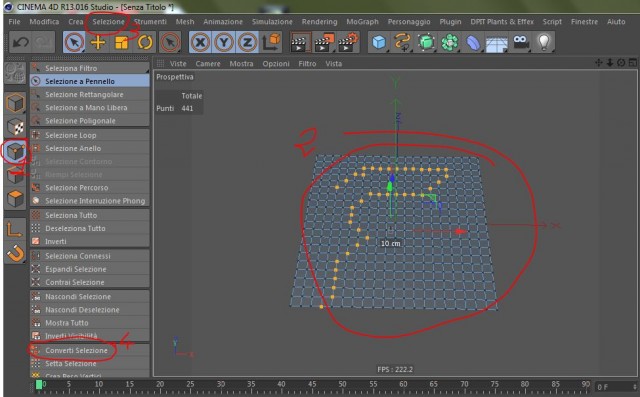Viewport: 640px width, 397px height.
Task: Click frame 45 on the timeline
Action: click(x=312, y=384)
